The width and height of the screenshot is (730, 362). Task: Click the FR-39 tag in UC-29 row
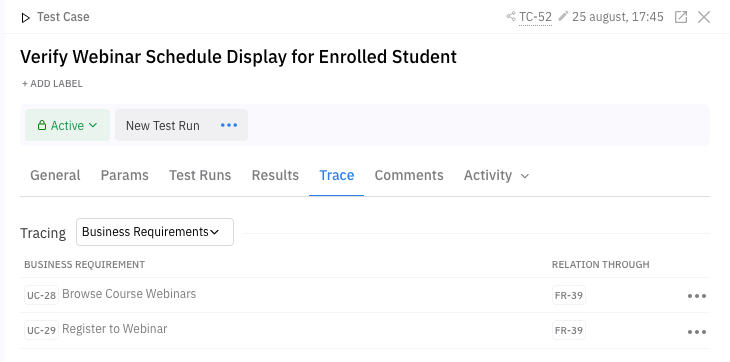coord(569,330)
